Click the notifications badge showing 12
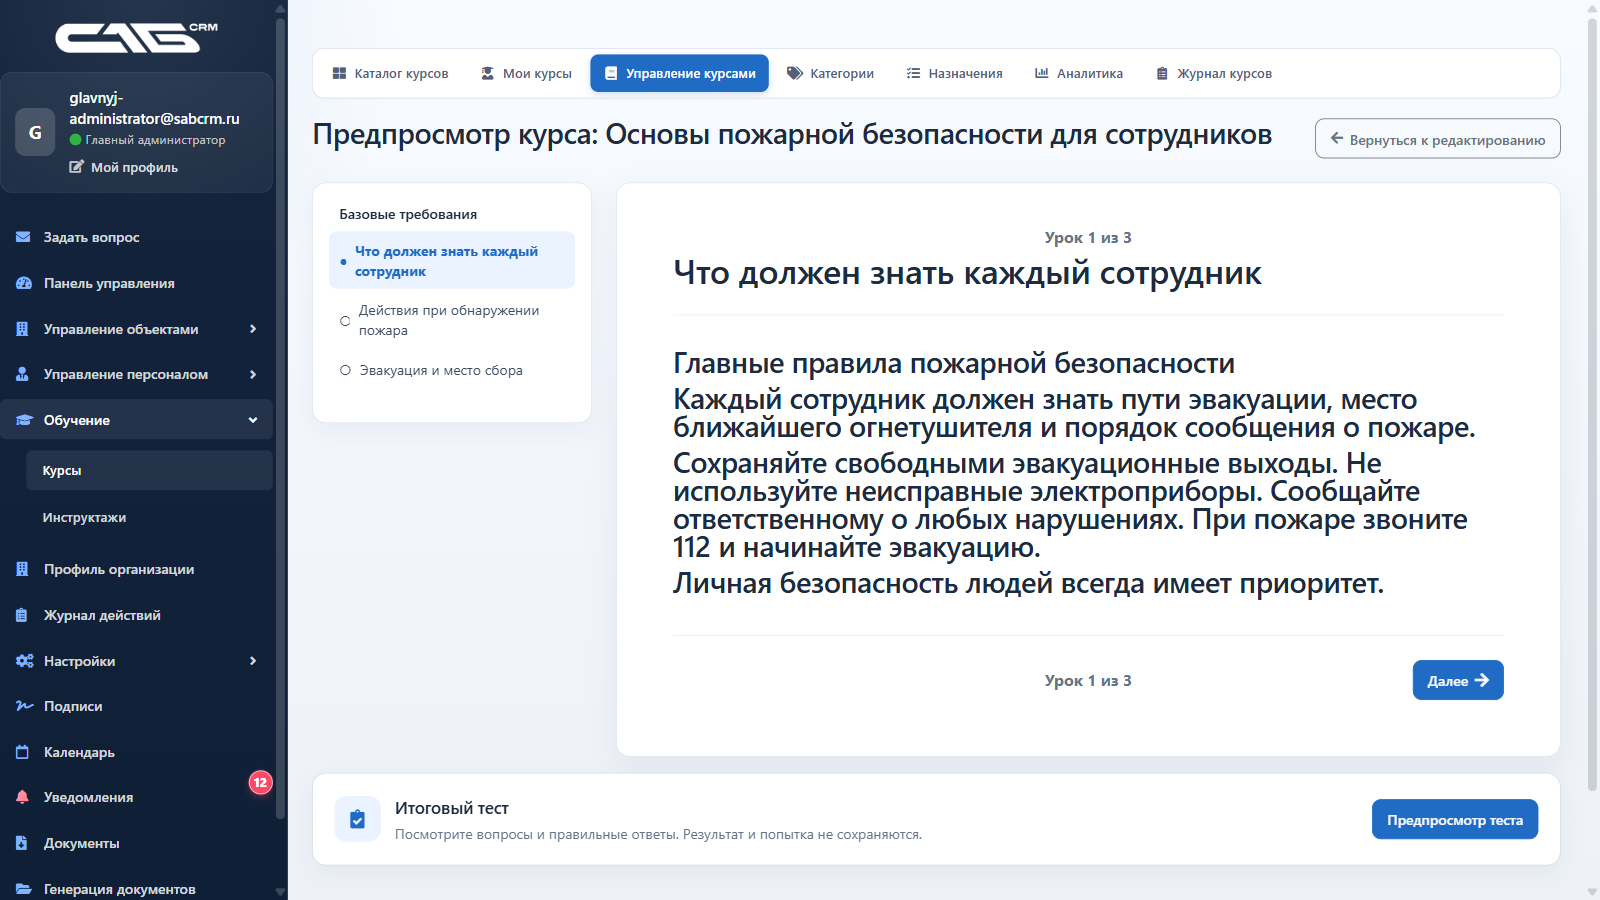Image resolution: width=1600 pixels, height=900 pixels. (x=260, y=782)
